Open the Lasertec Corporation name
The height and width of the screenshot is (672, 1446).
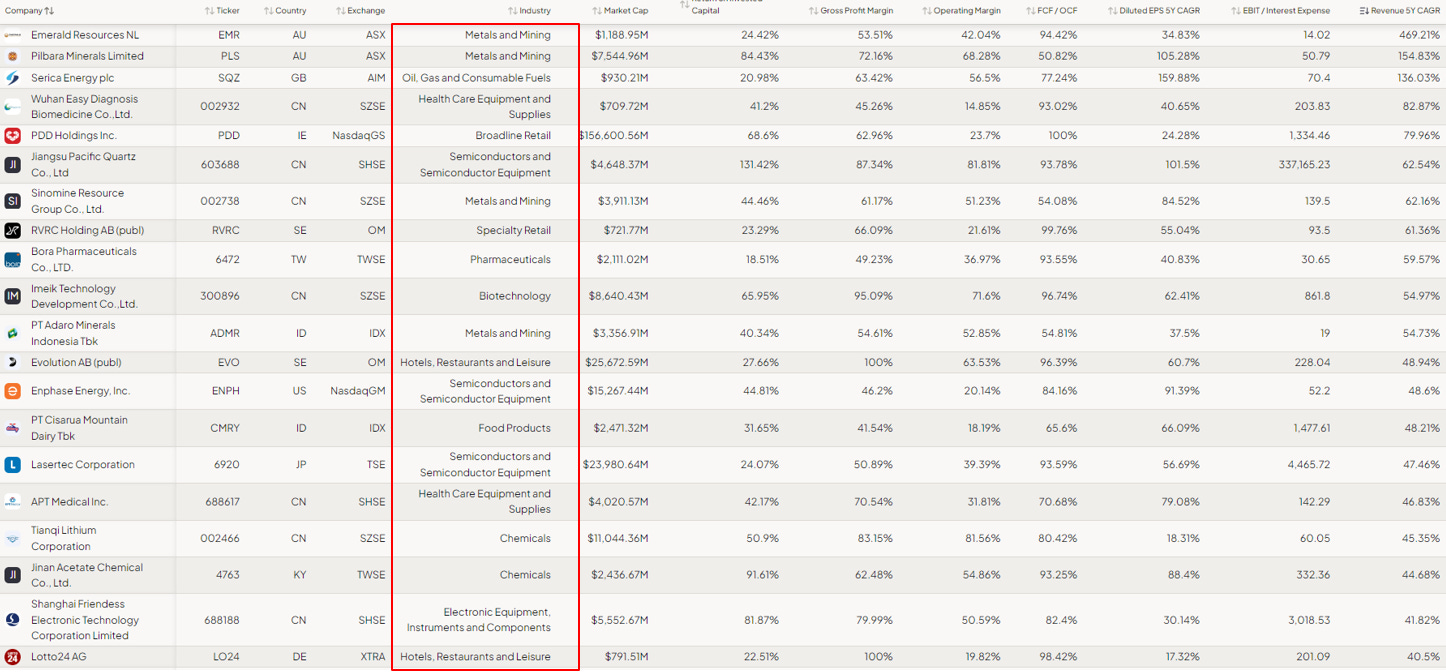(83, 465)
